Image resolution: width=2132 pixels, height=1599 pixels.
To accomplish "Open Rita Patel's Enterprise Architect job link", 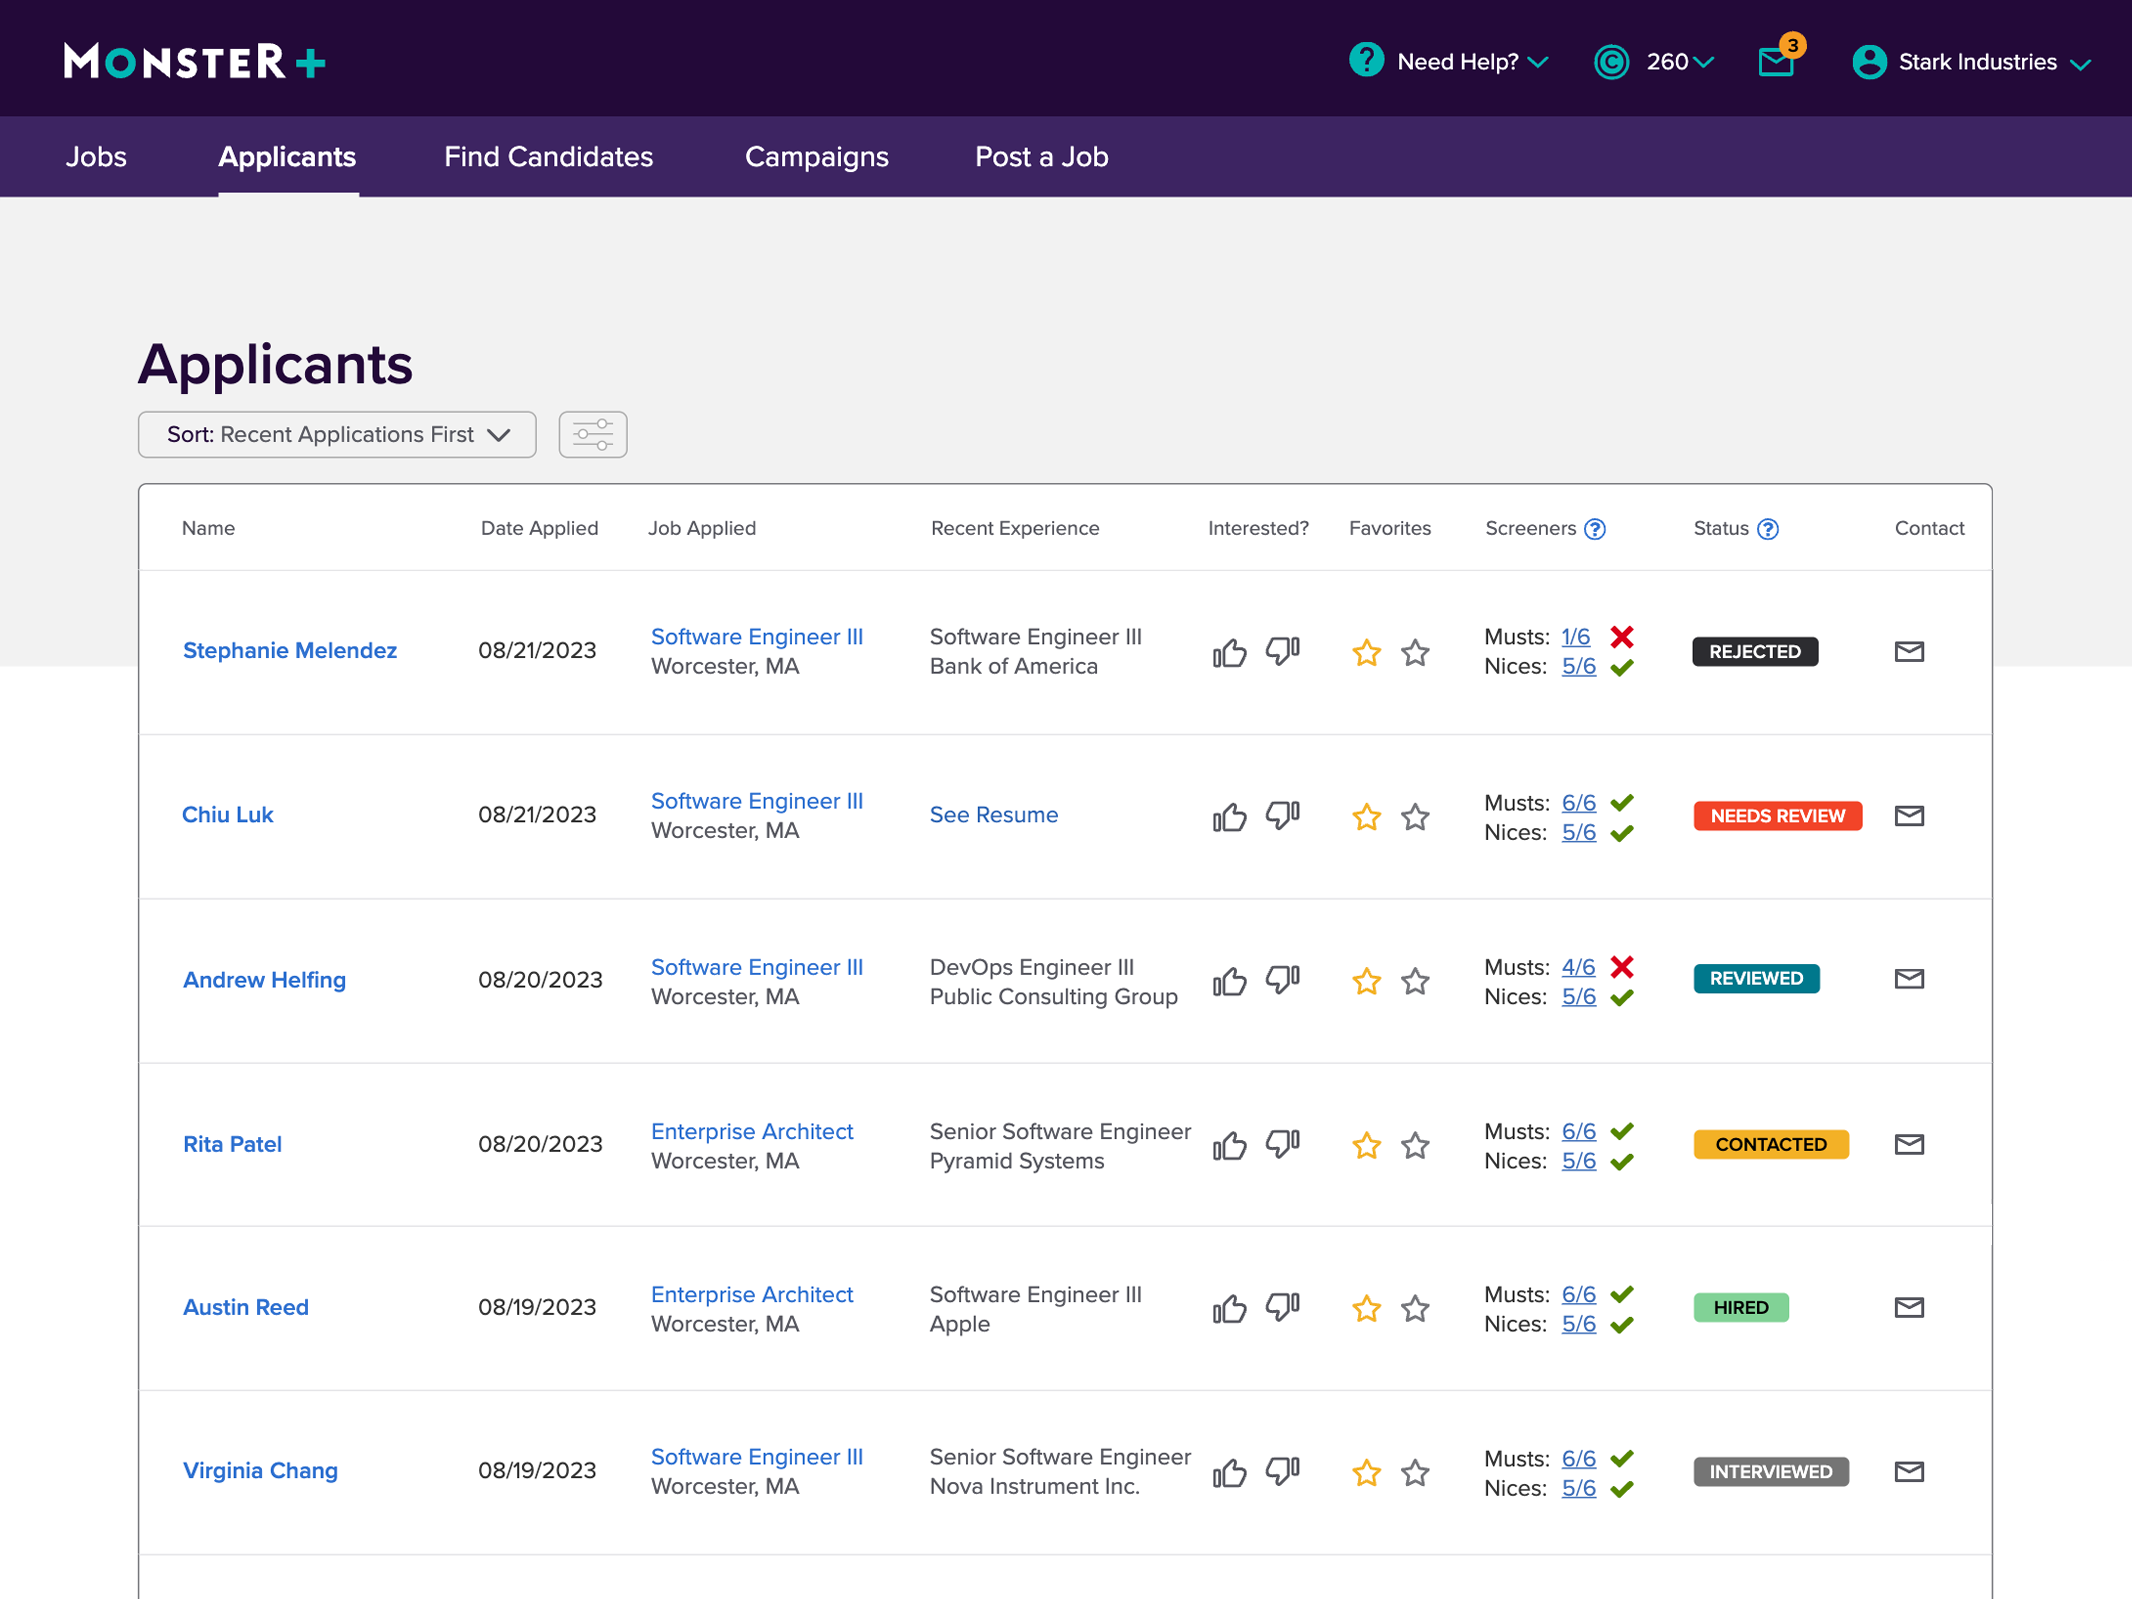I will (752, 1131).
